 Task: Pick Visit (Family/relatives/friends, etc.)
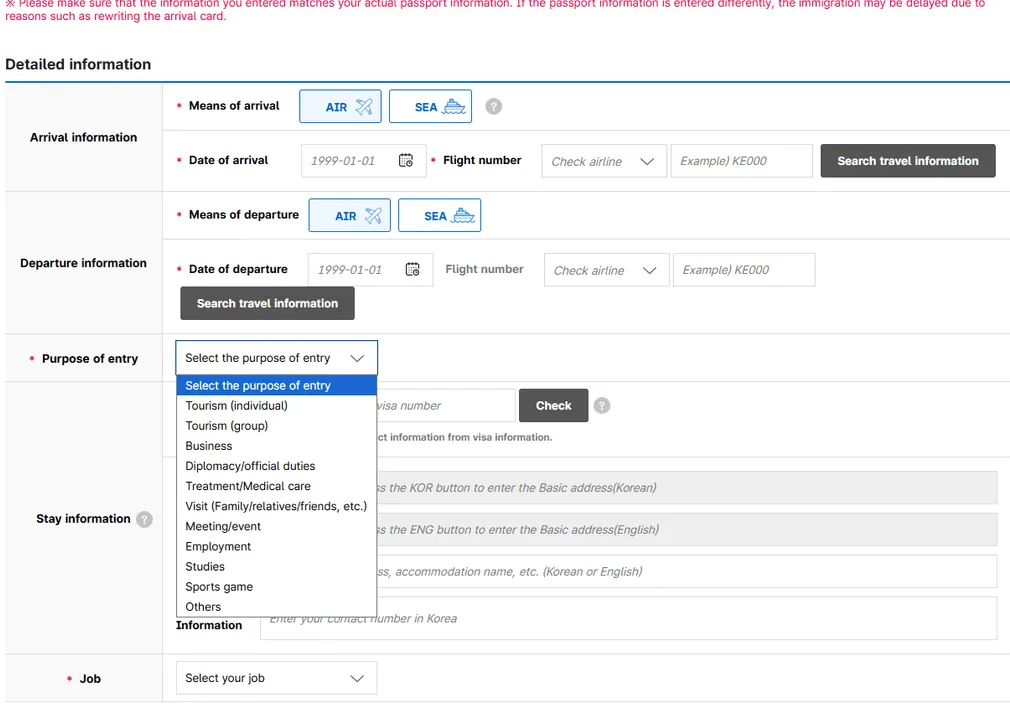[x=276, y=506]
